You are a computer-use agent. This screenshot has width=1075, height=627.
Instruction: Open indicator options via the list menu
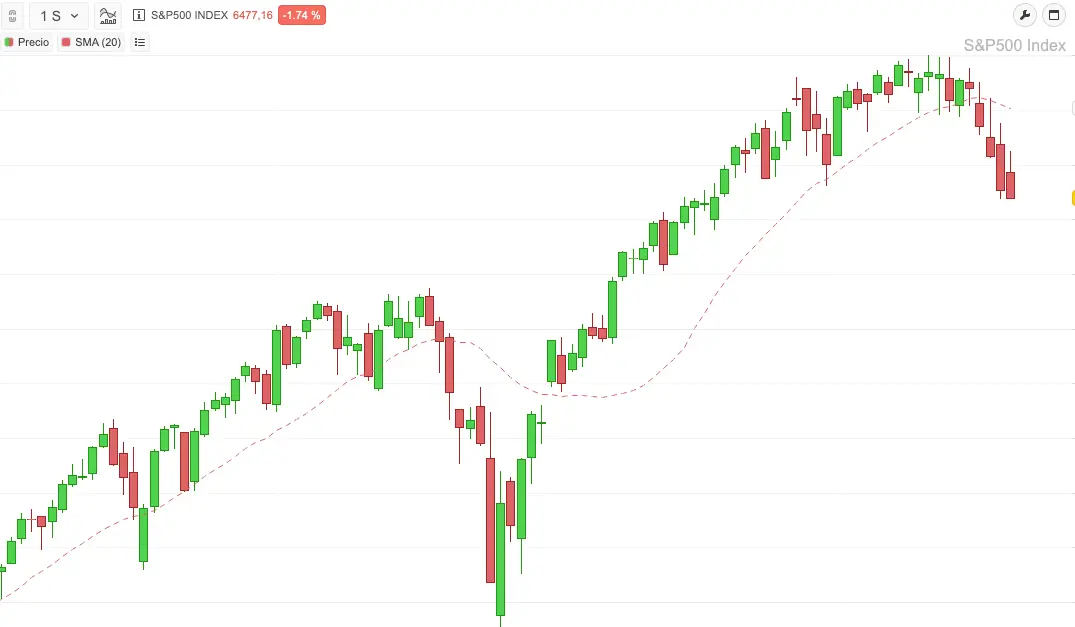click(x=140, y=41)
